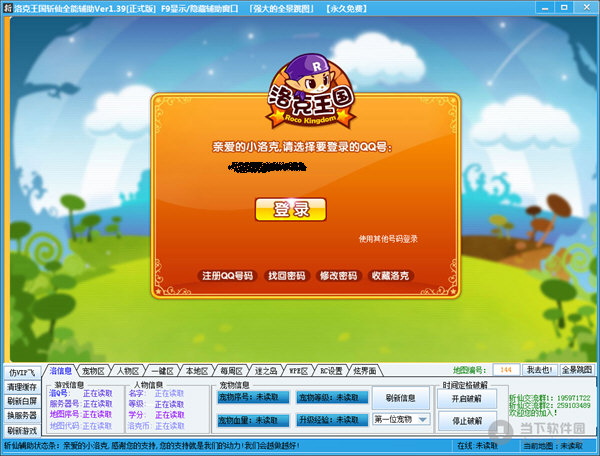600x456 pixels.
Task: Click the 洛Q号 正在读取 row
Action: click(x=81, y=393)
